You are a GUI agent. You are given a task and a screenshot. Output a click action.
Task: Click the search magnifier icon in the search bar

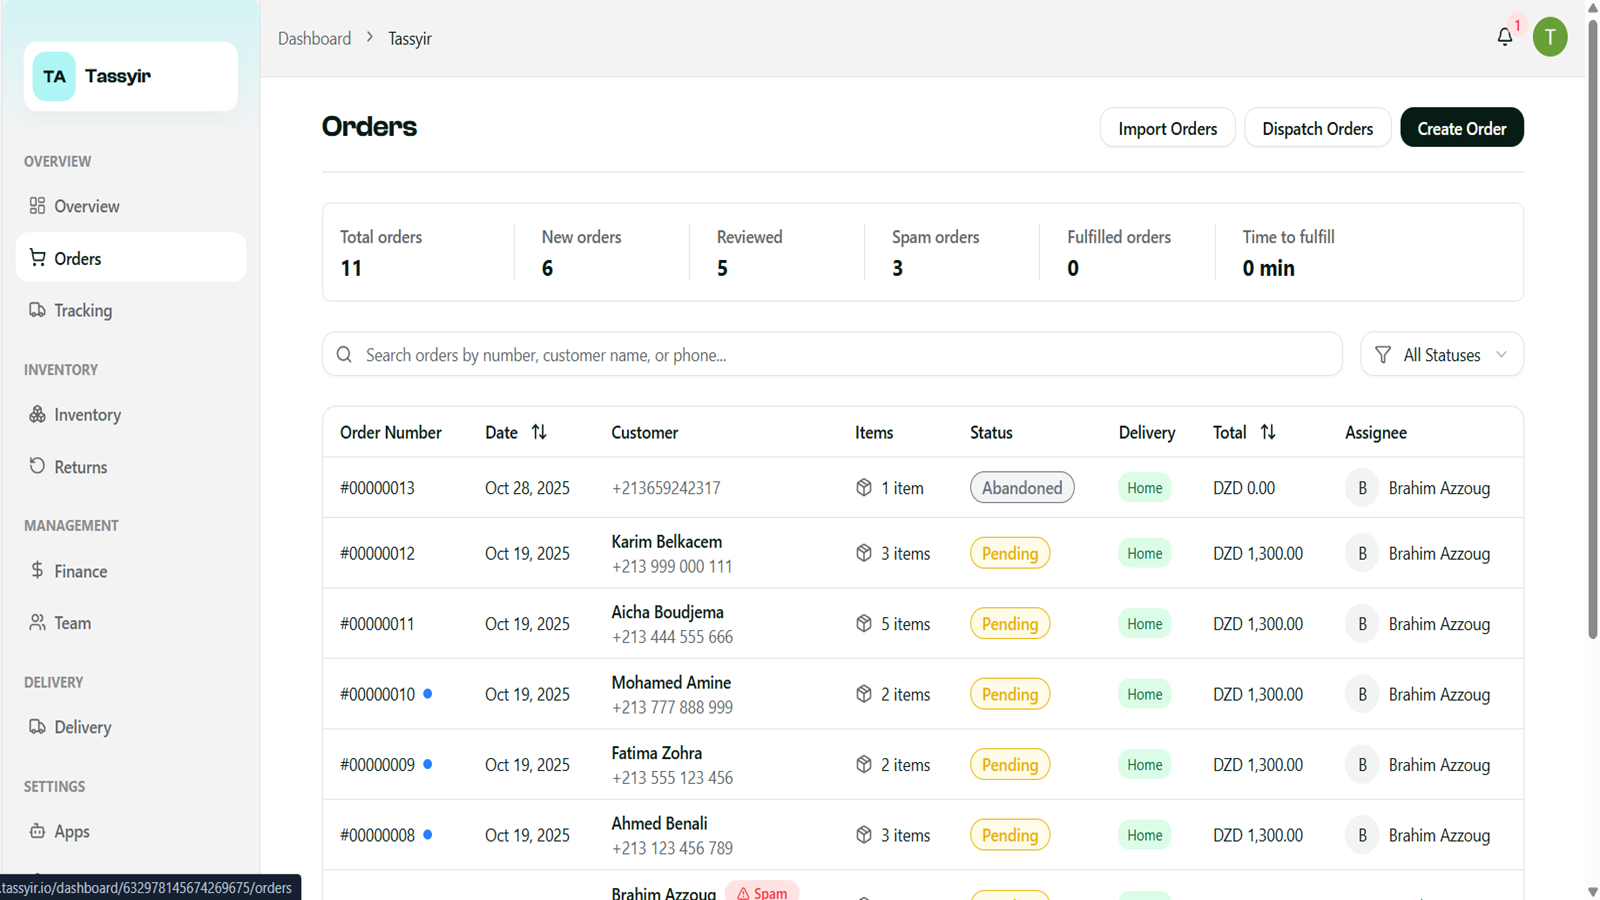(344, 354)
